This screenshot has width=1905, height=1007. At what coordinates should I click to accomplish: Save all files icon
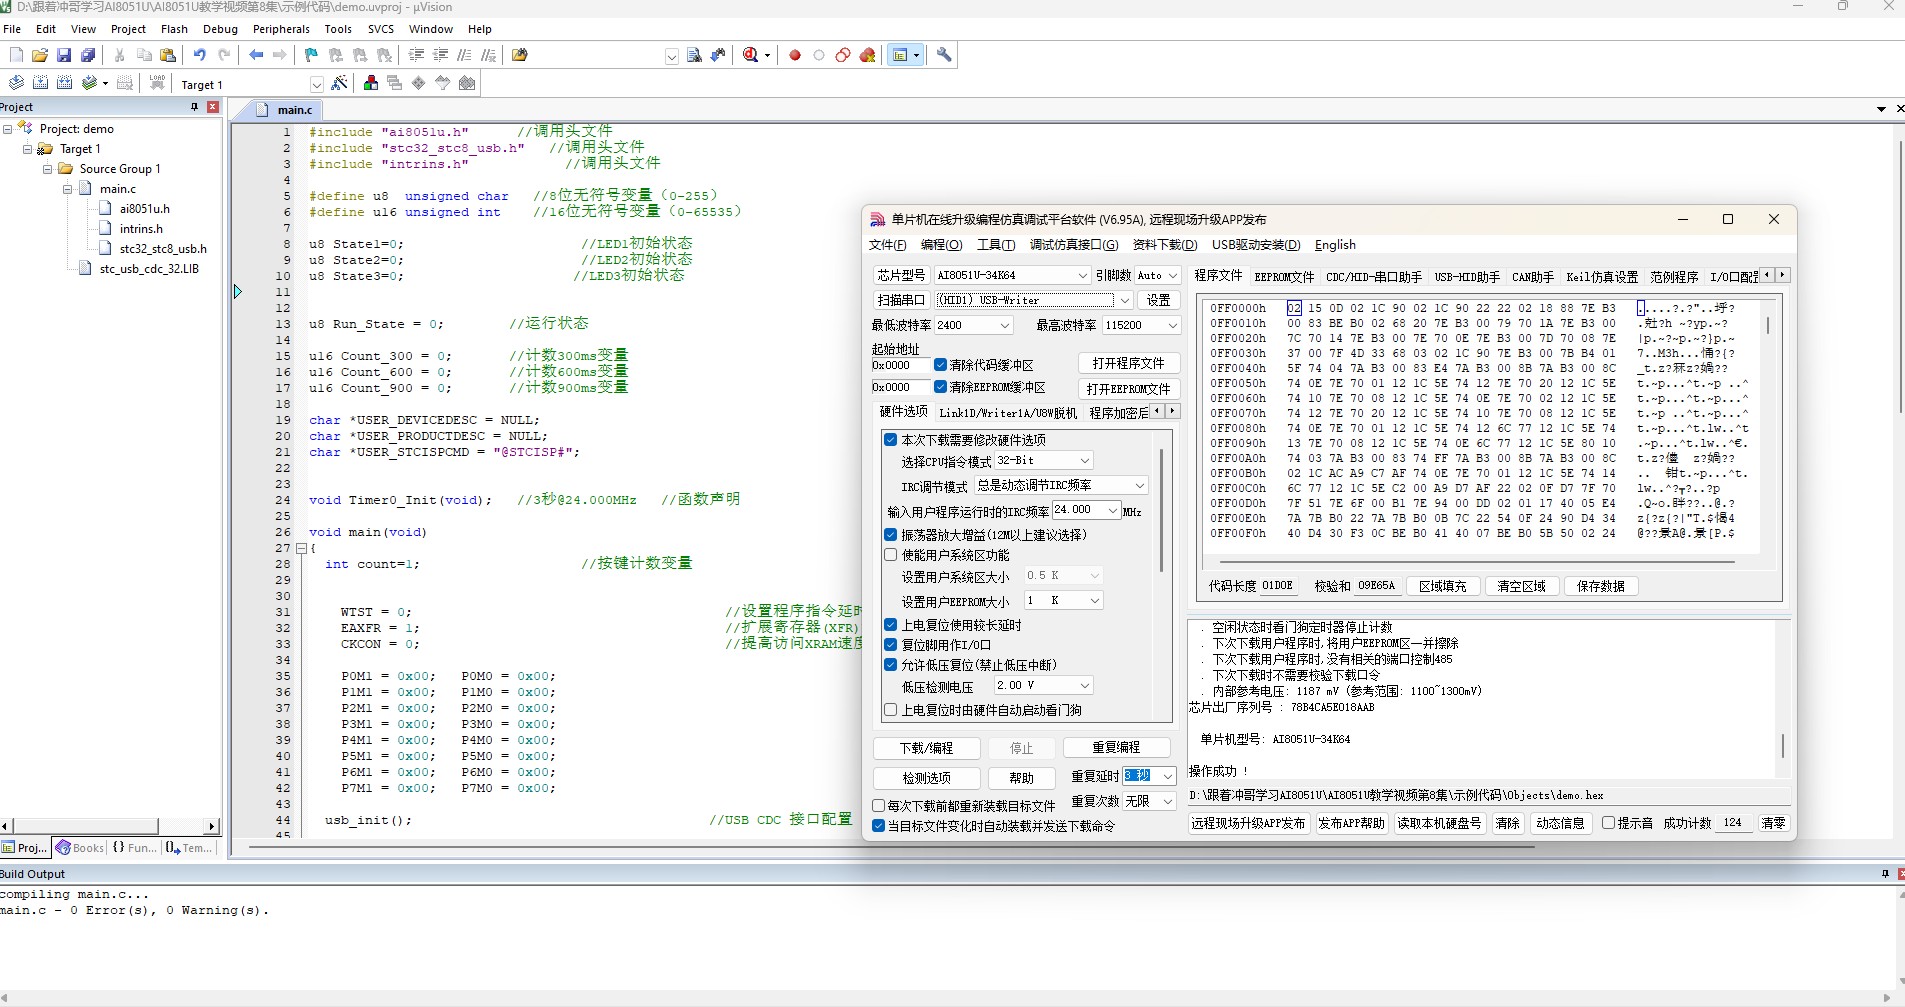(x=88, y=55)
